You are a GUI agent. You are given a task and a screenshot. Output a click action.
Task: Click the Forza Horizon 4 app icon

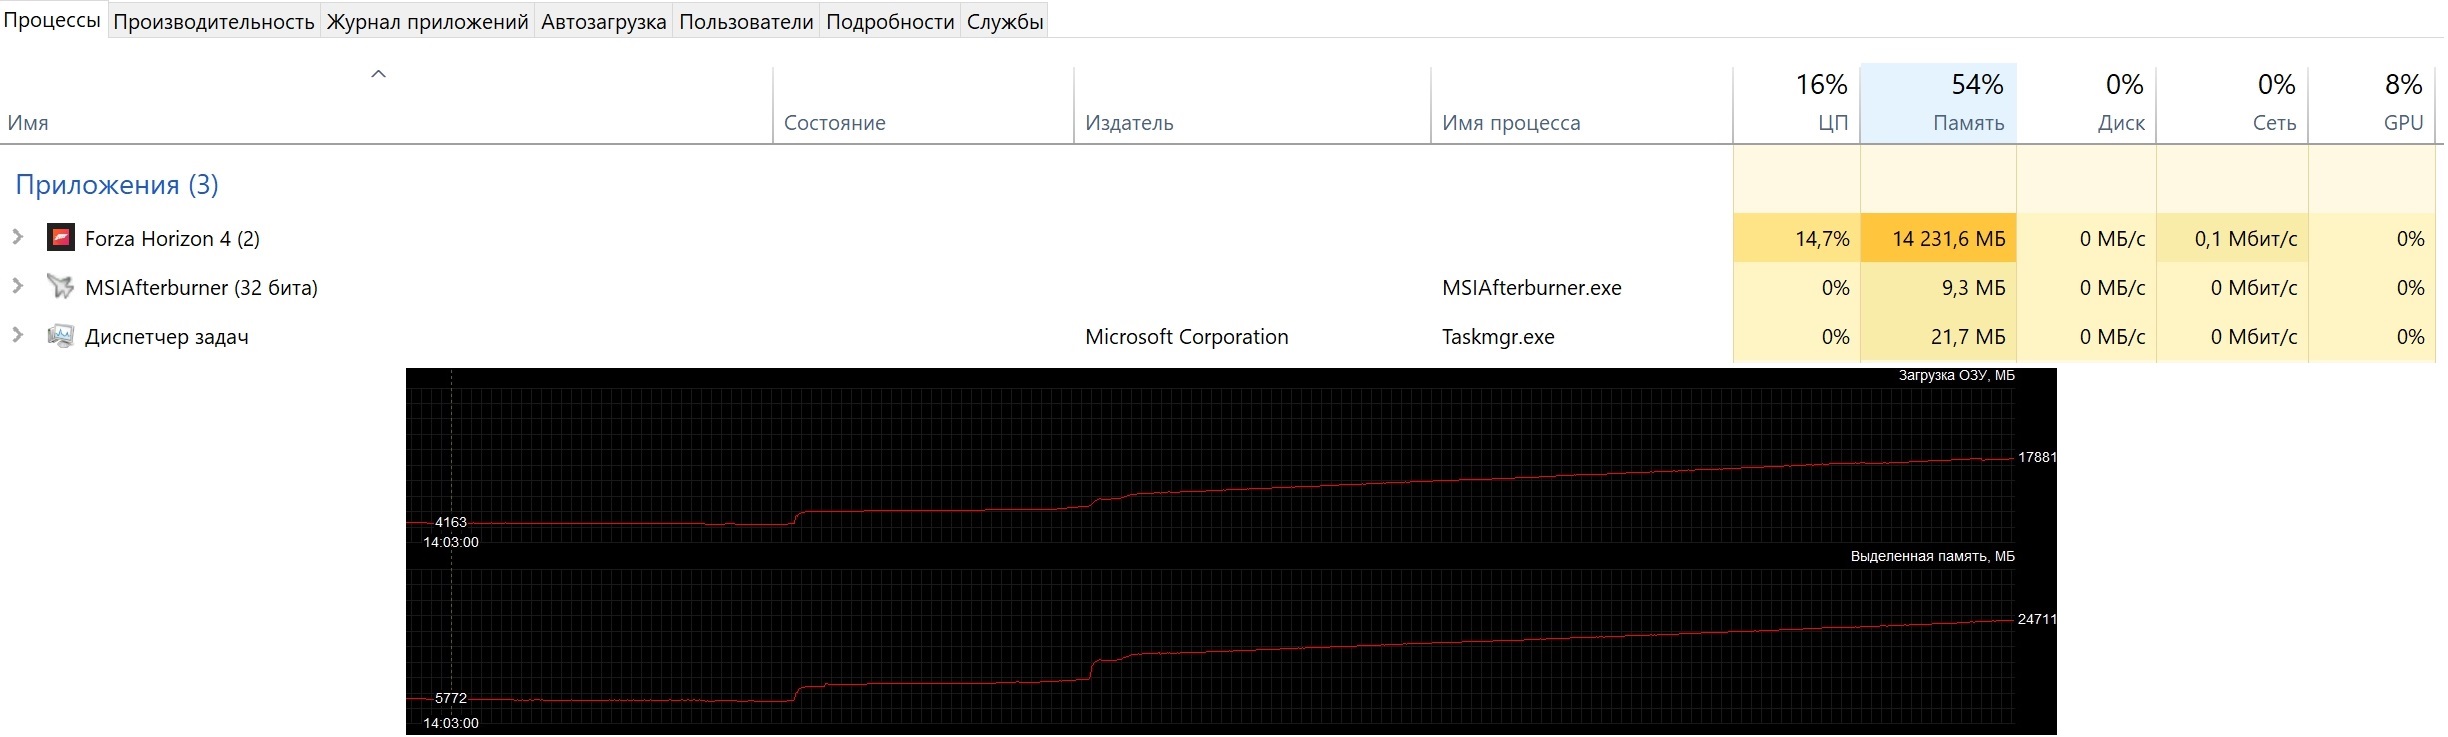point(61,238)
